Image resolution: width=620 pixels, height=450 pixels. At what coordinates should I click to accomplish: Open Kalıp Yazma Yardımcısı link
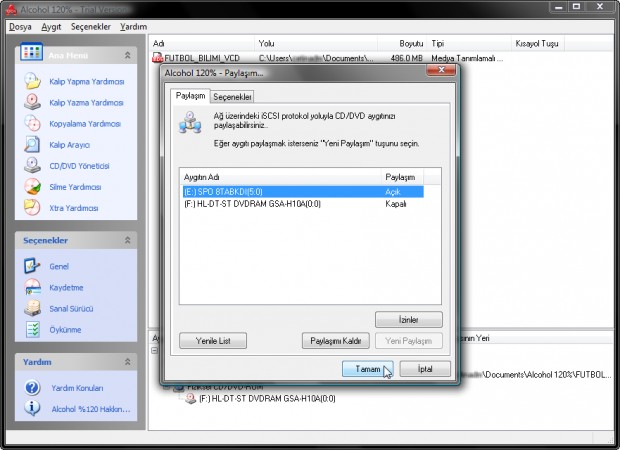point(86,102)
